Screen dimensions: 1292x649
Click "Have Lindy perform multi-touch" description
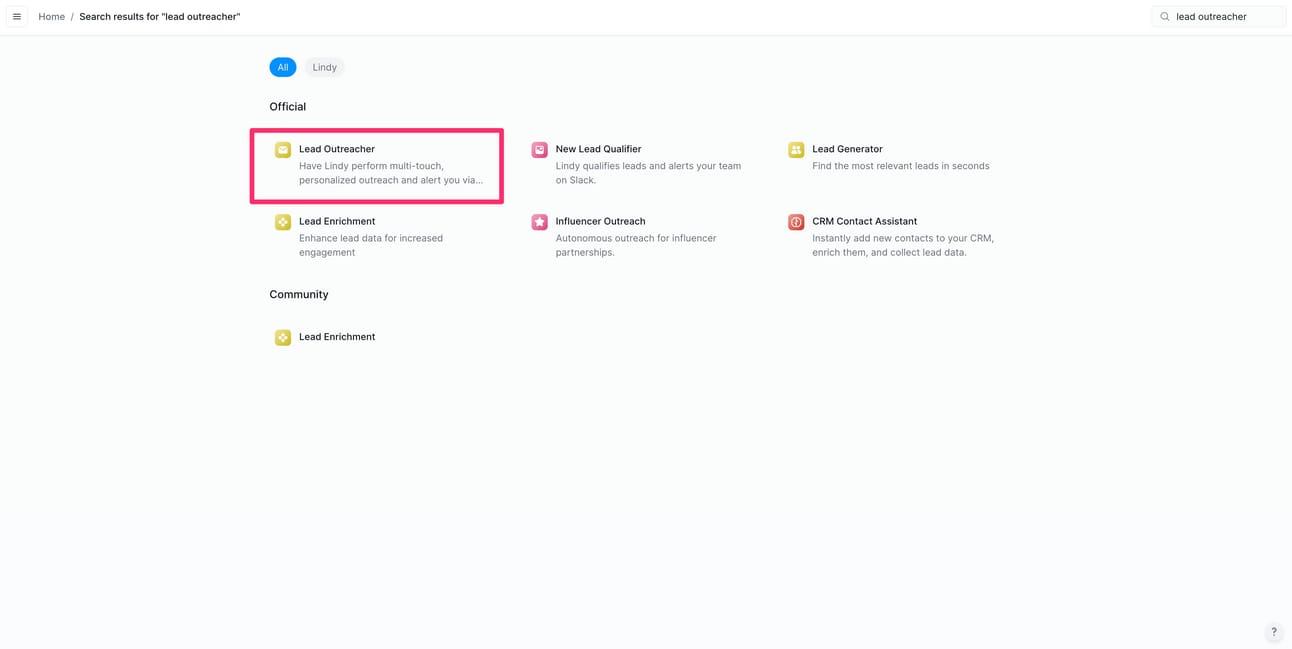(391, 173)
